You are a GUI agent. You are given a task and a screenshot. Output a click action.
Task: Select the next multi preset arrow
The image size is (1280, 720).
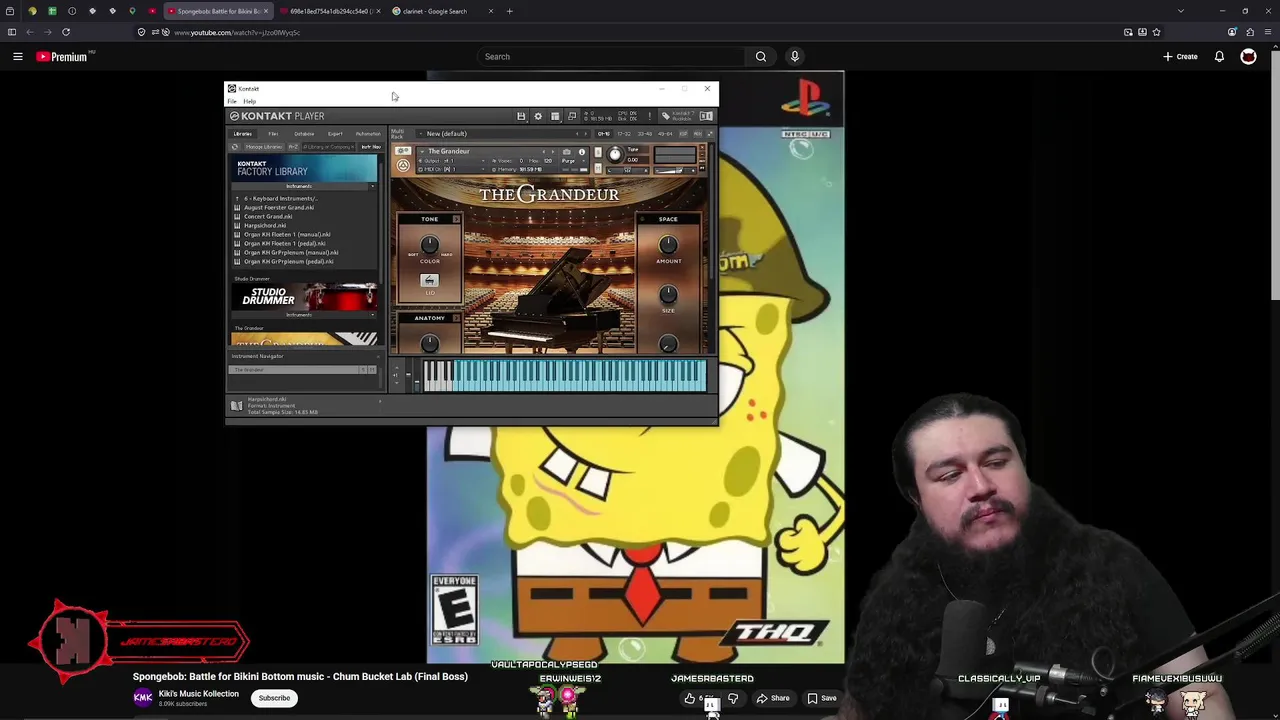click(x=585, y=134)
